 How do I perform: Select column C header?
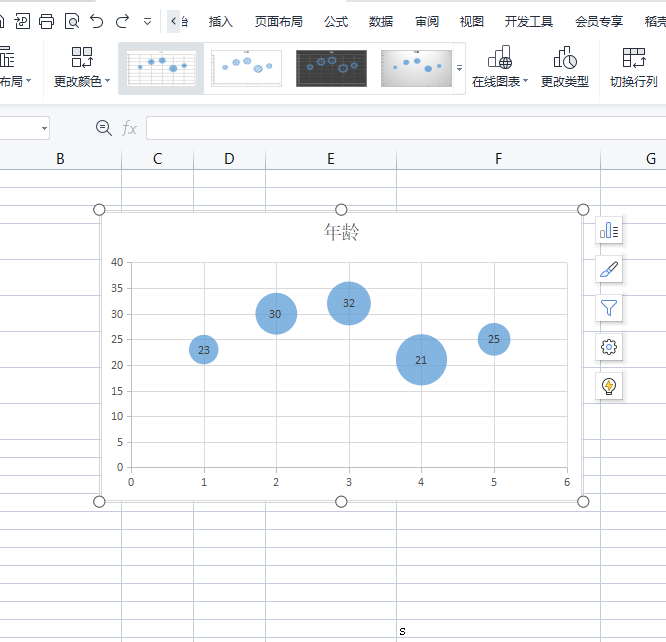pyautogui.click(x=158, y=159)
